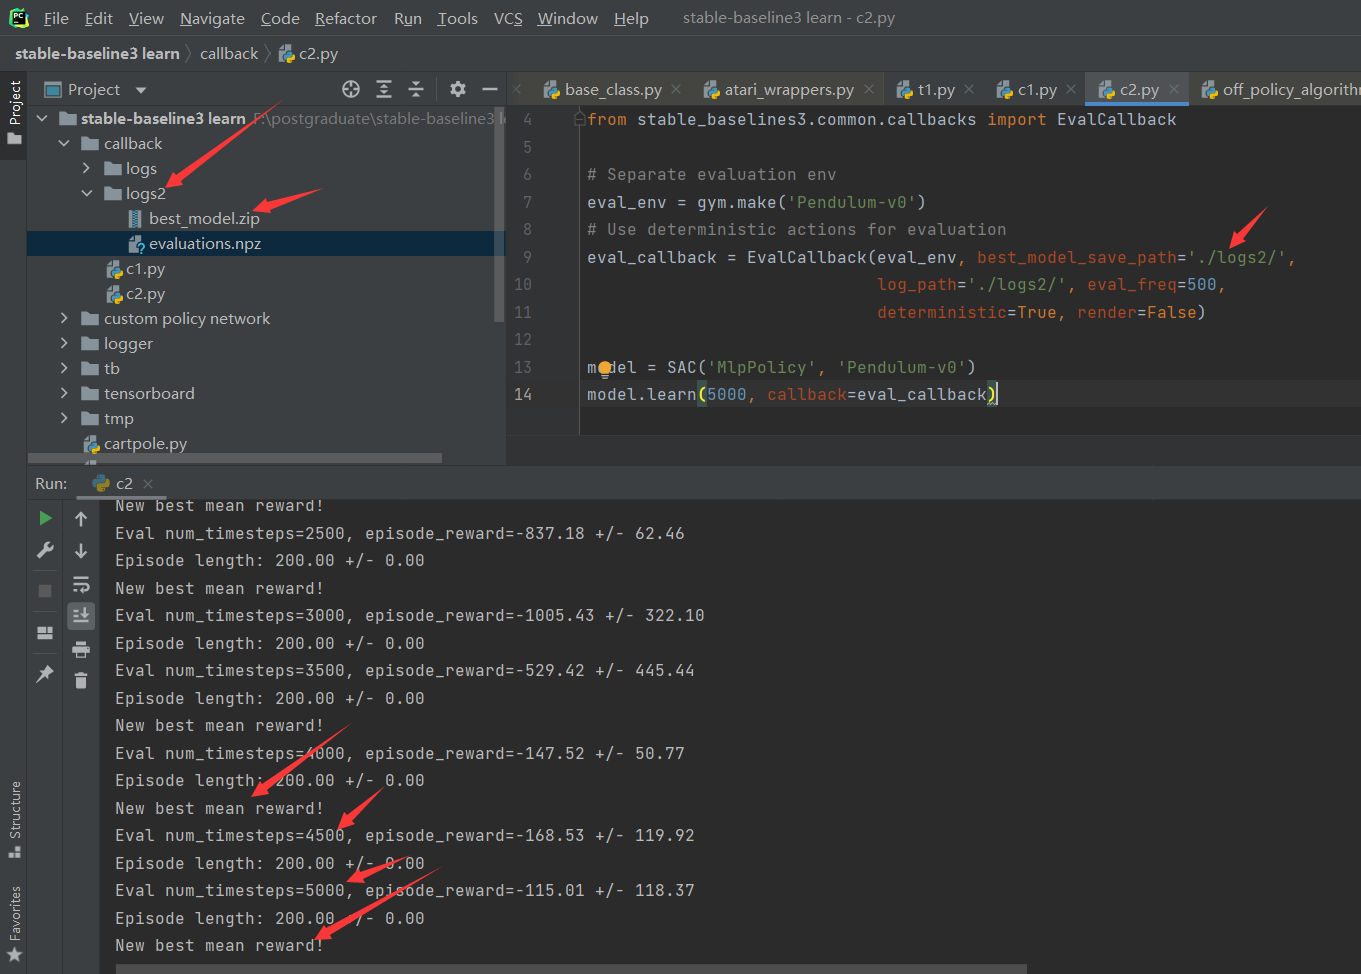This screenshot has width=1361, height=974.
Task: Disable scroll to end in console
Action: (81, 615)
